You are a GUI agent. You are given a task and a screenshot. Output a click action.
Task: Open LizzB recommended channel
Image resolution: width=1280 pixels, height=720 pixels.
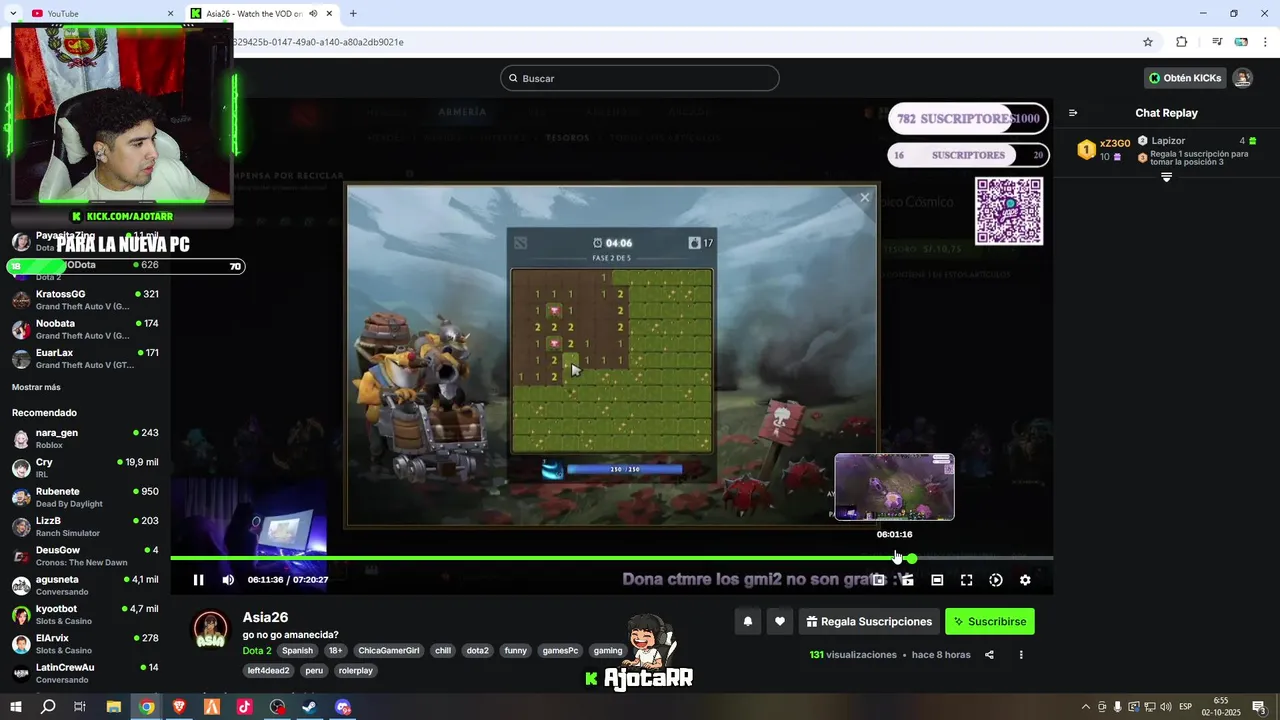85,527
